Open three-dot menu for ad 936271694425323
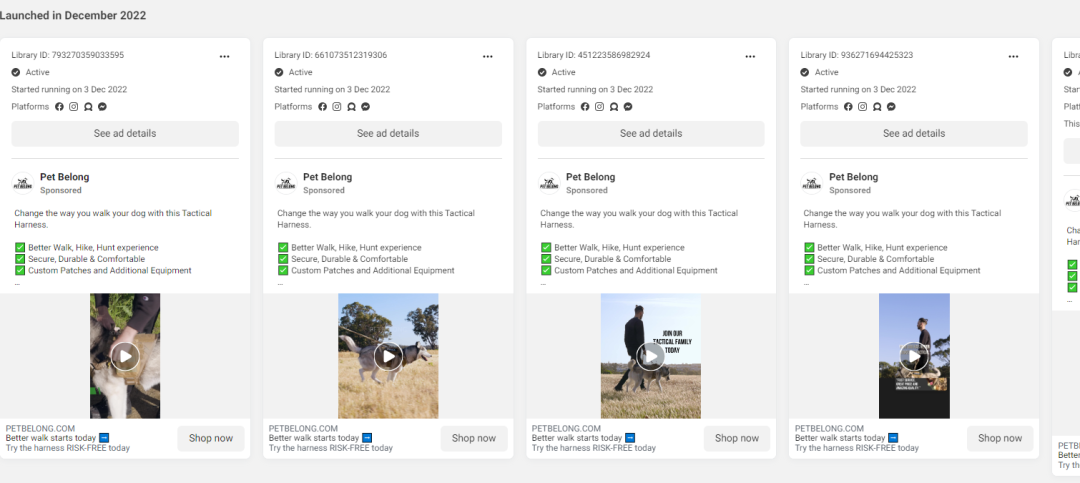The image size is (1080, 483). coord(1014,56)
